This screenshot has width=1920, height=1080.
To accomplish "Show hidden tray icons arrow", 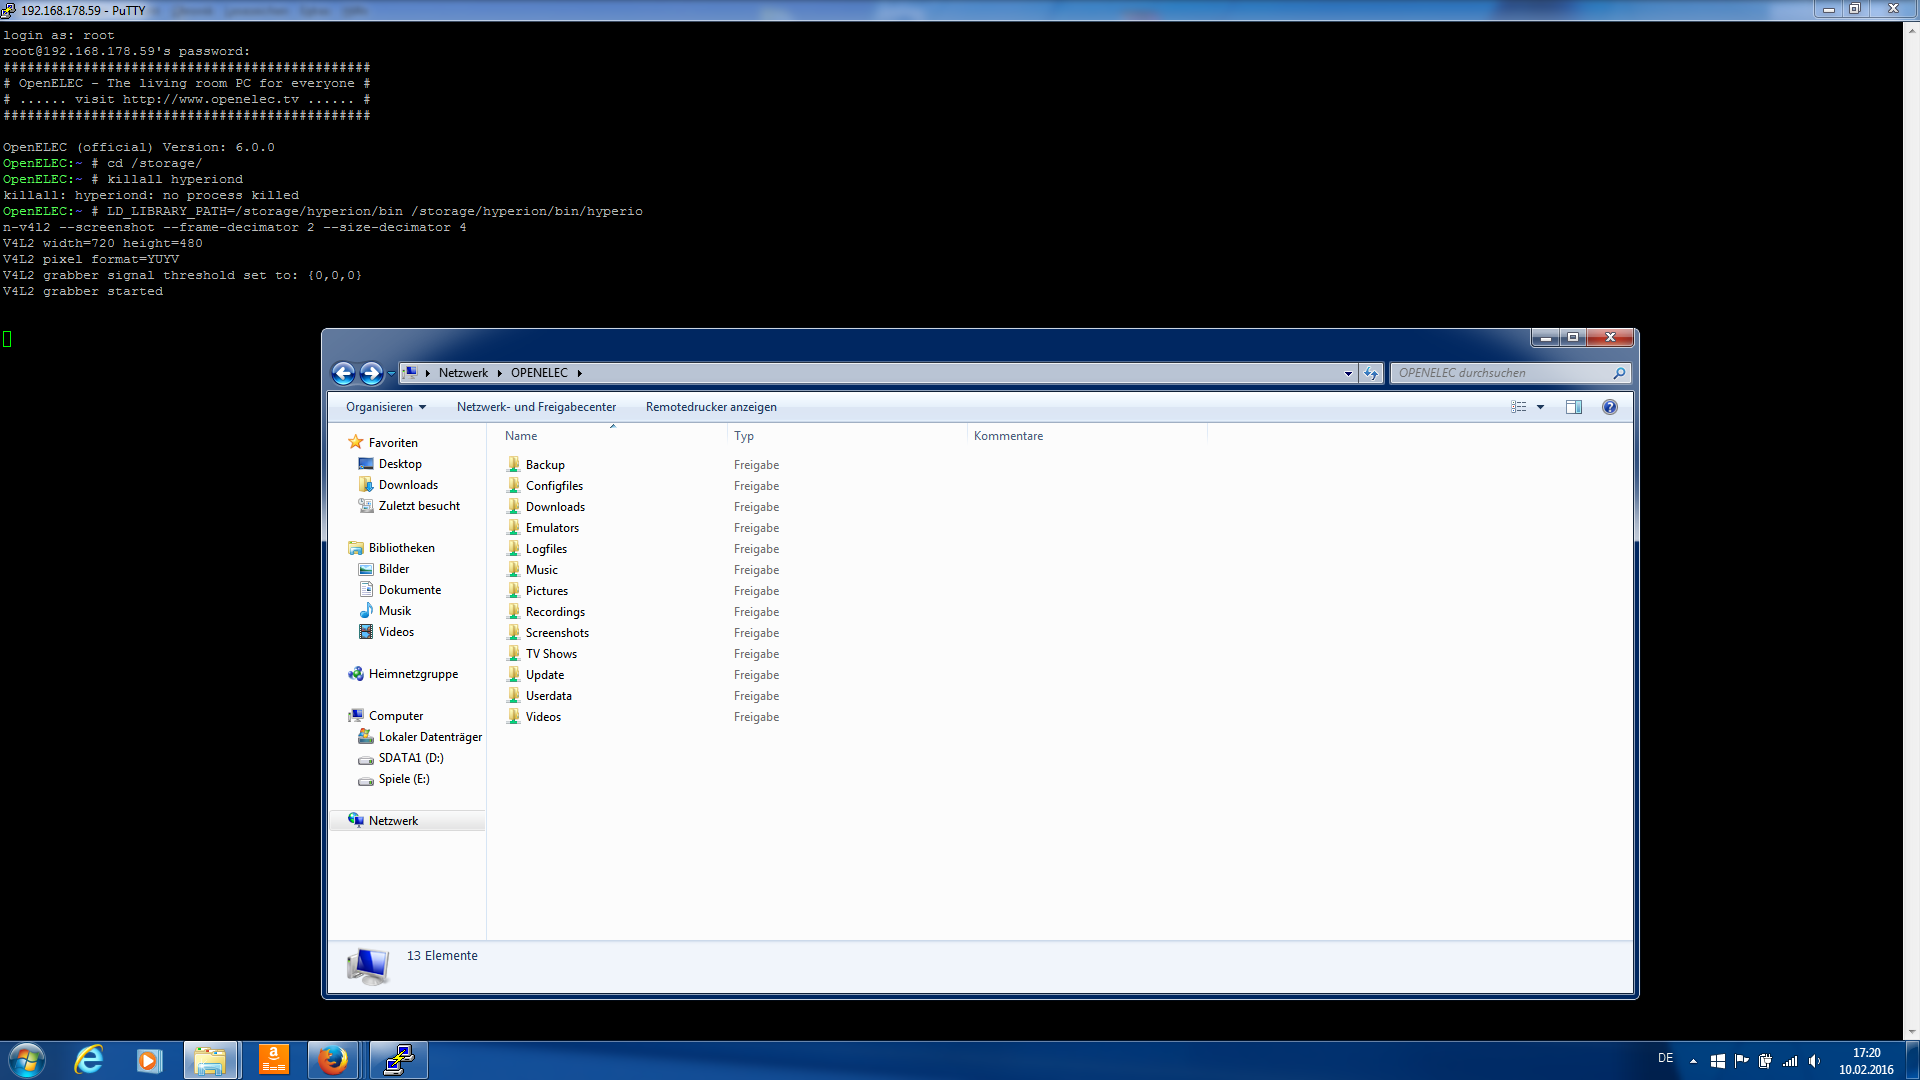I will coord(1693,1061).
